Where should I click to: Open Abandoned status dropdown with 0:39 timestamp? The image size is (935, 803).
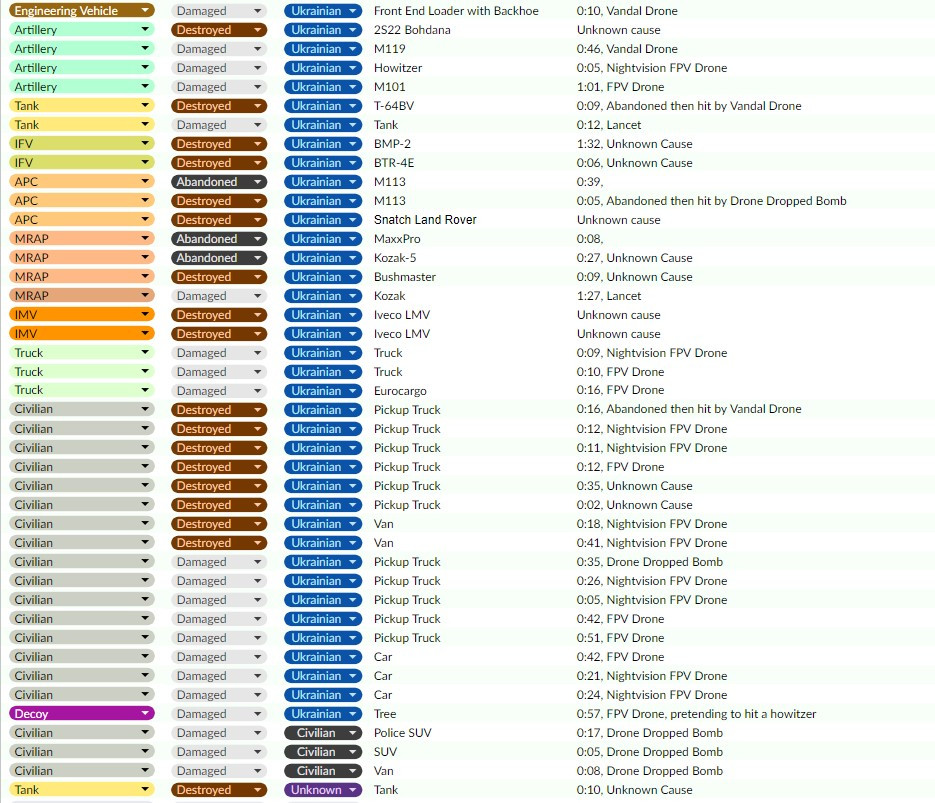tap(219, 182)
